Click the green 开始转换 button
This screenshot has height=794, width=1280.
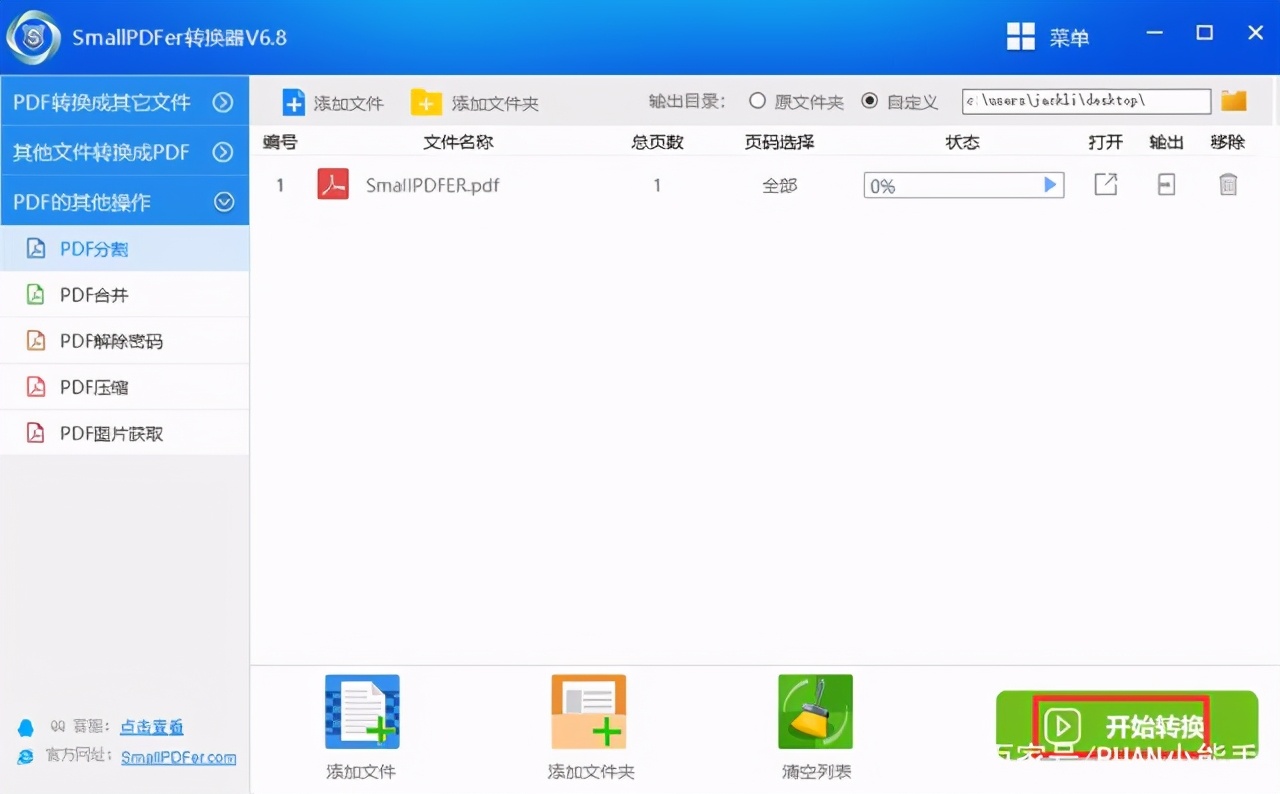tap(1127, 728)
